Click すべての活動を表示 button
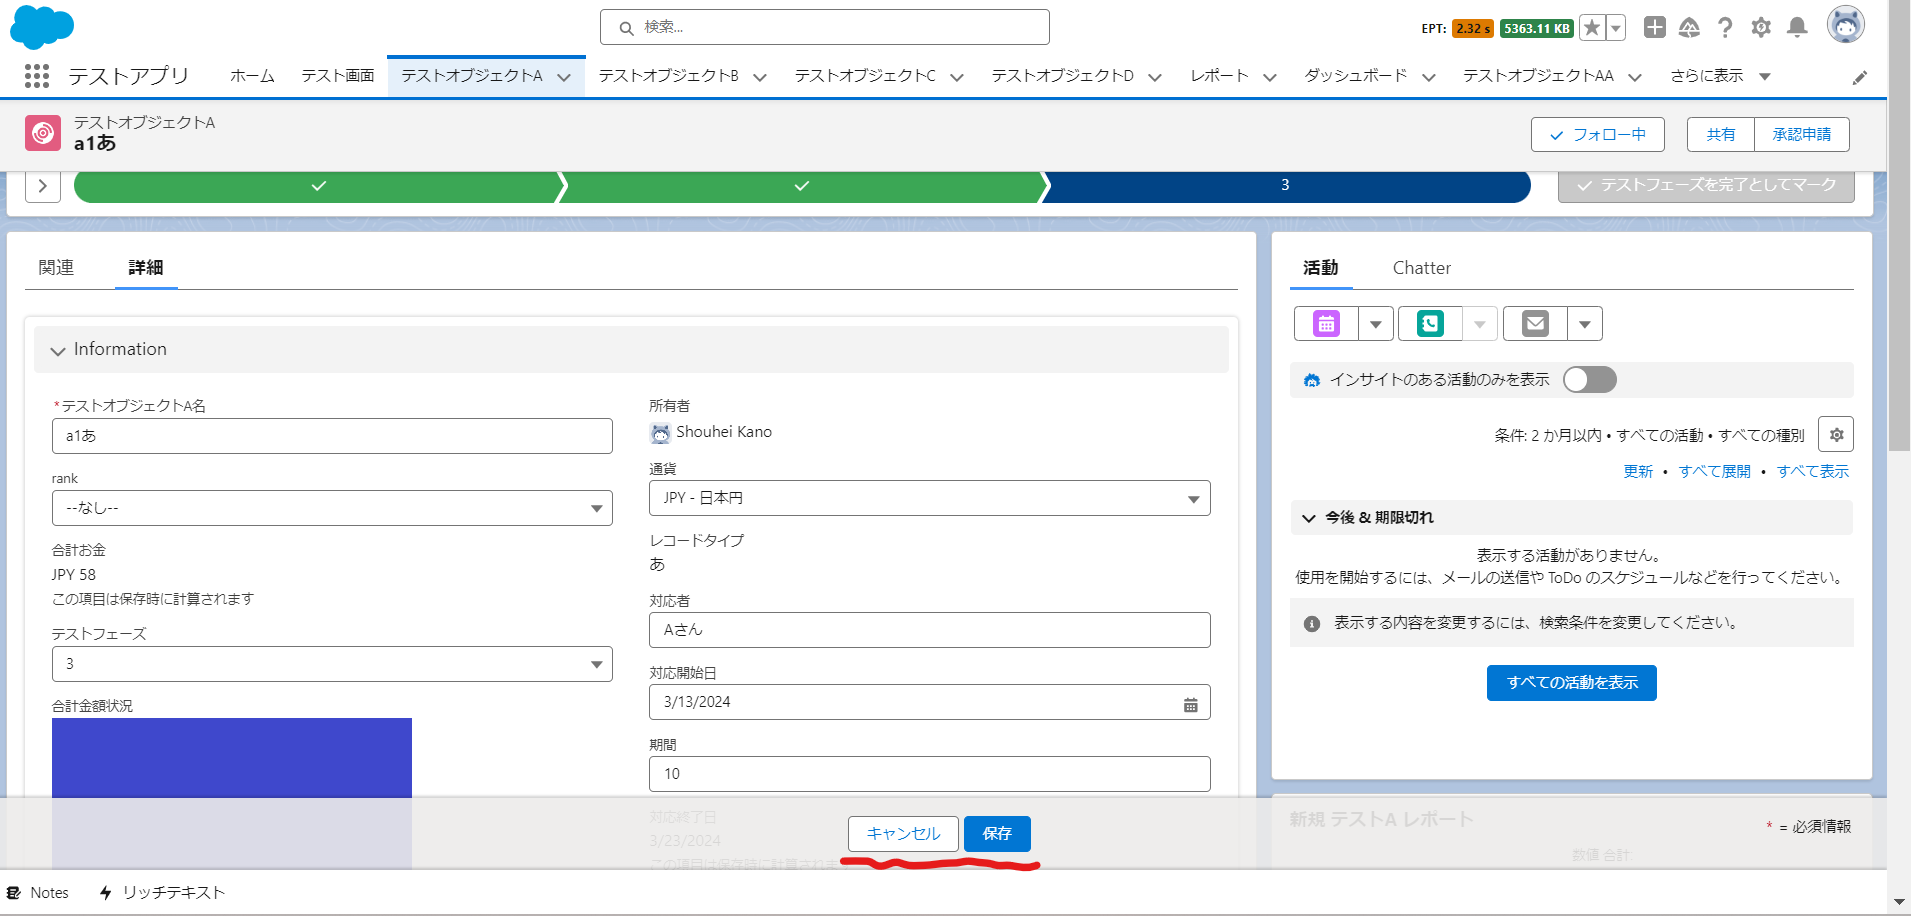This screenshot has width=1911, height=916. [1572, 683]
